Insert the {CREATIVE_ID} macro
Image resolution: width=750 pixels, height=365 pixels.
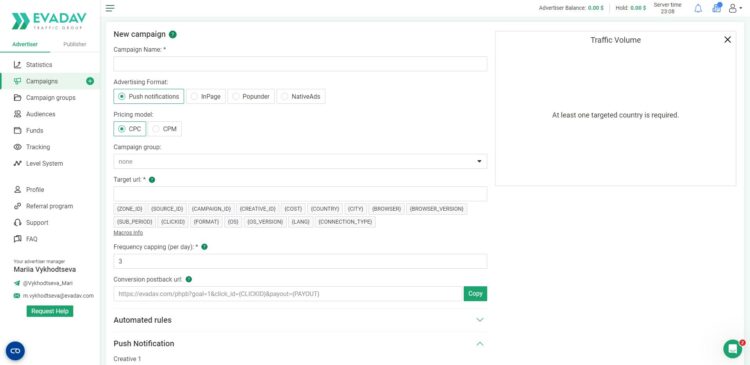point(257,209)
